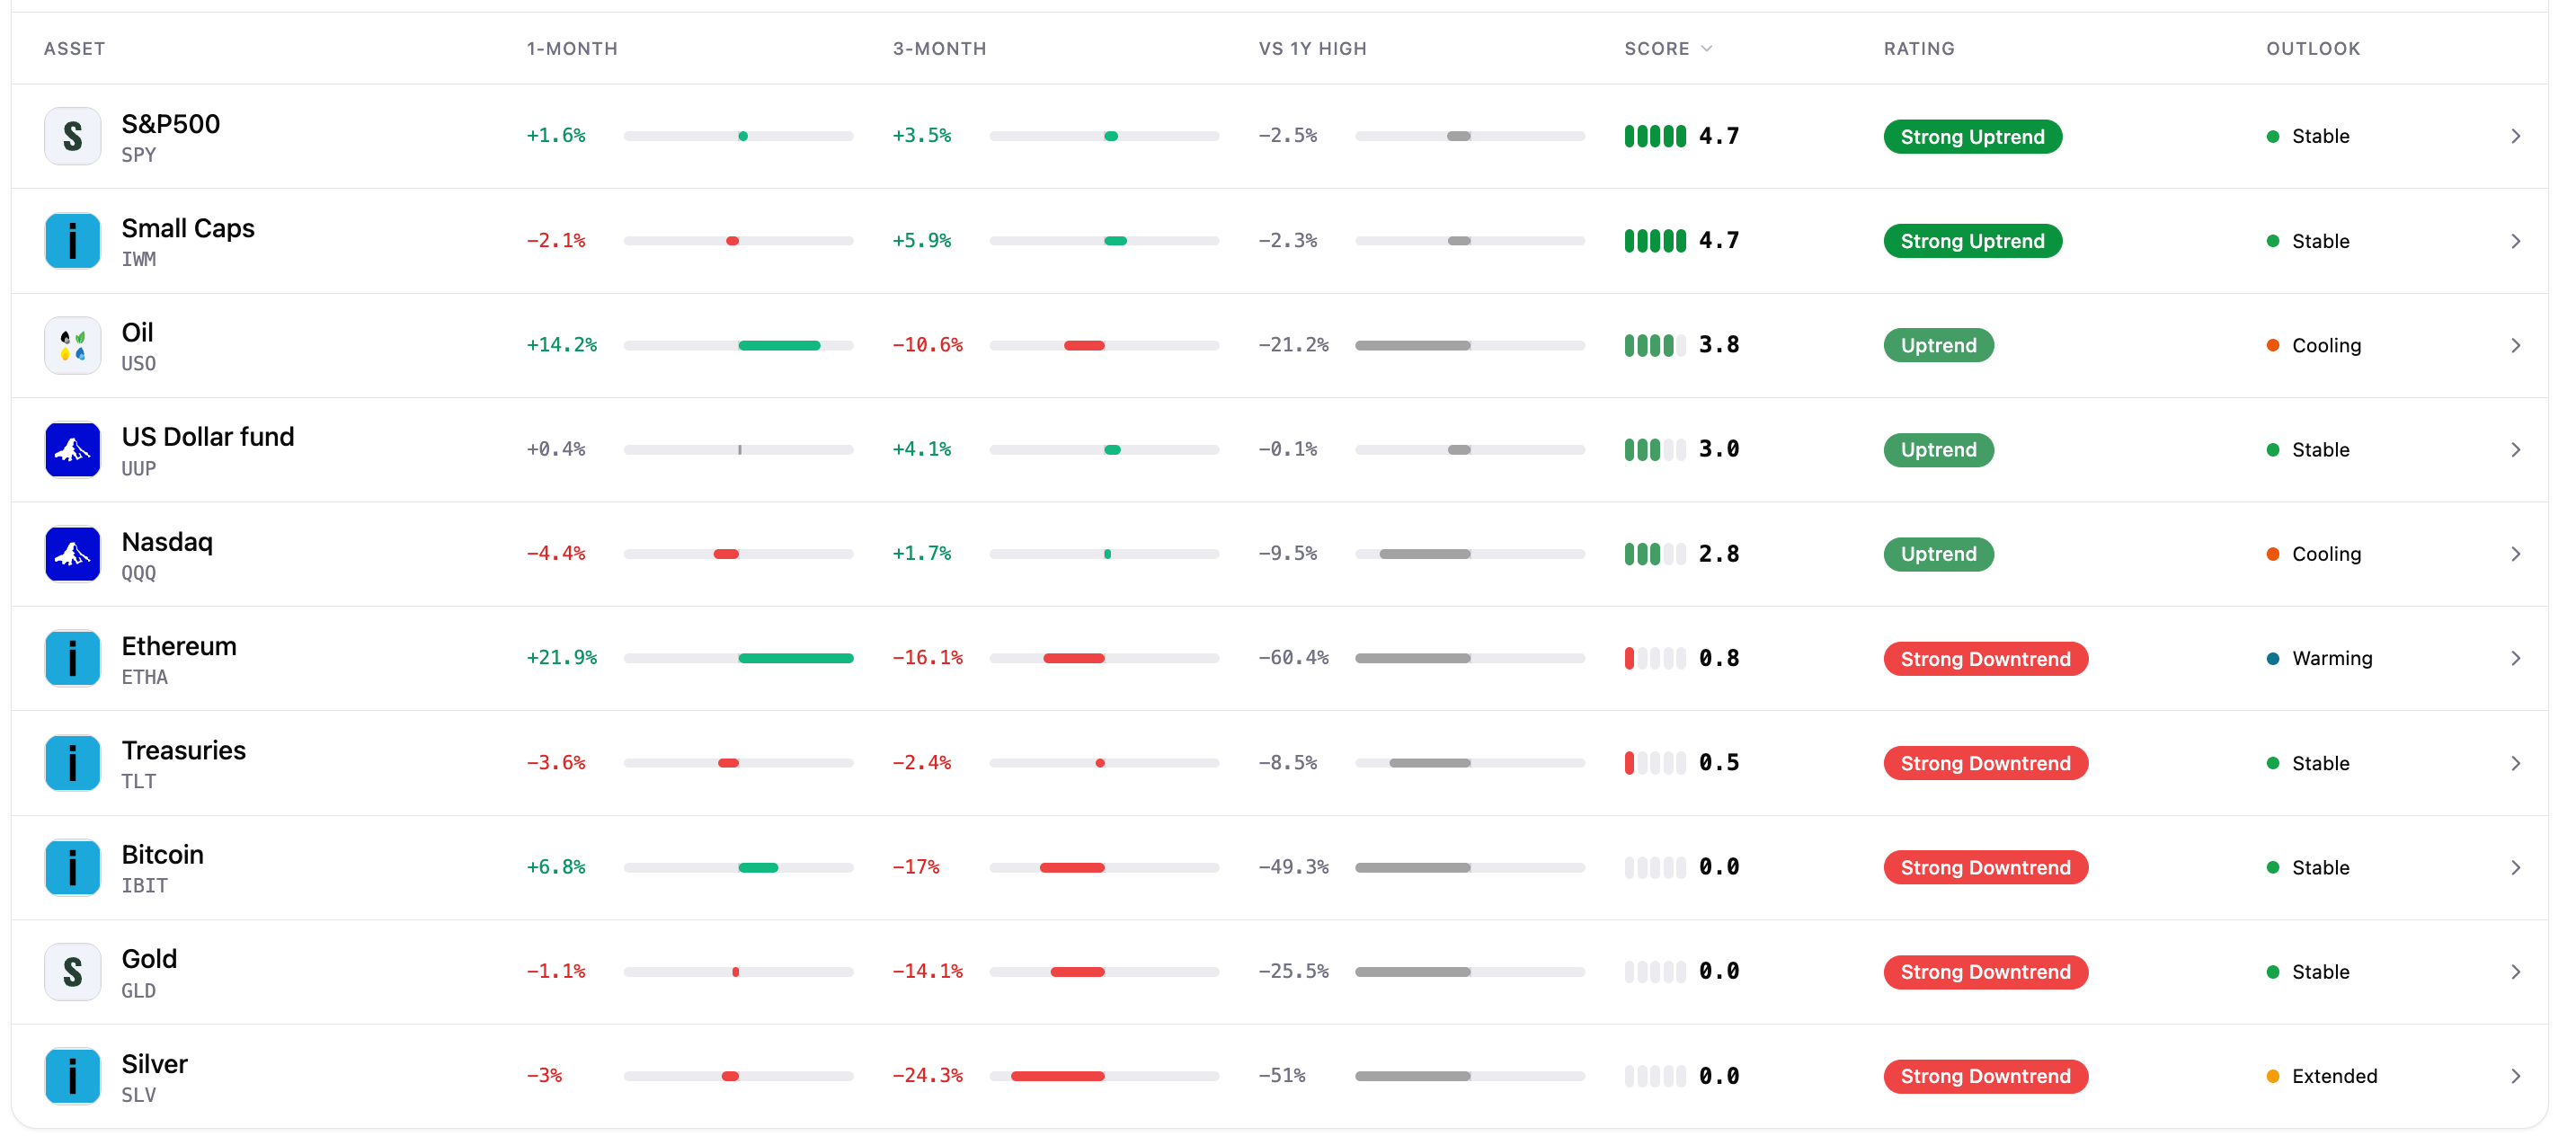Click the VS 1Y HIGH column header
Viewport: 2576px width, 1145px height.
[x=1312, y=48]
